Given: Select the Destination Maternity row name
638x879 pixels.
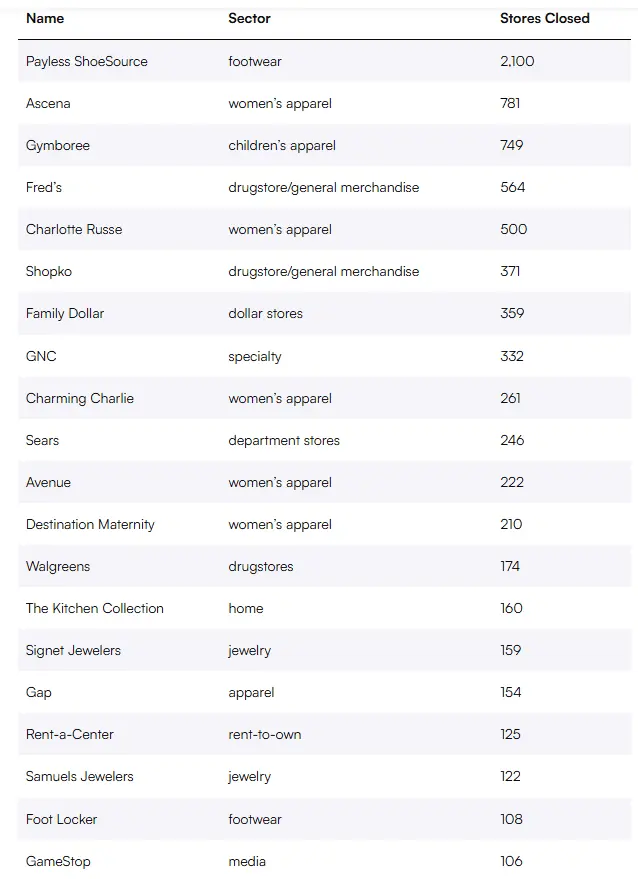Looking at the screenshot, I should tap(90, 524).
